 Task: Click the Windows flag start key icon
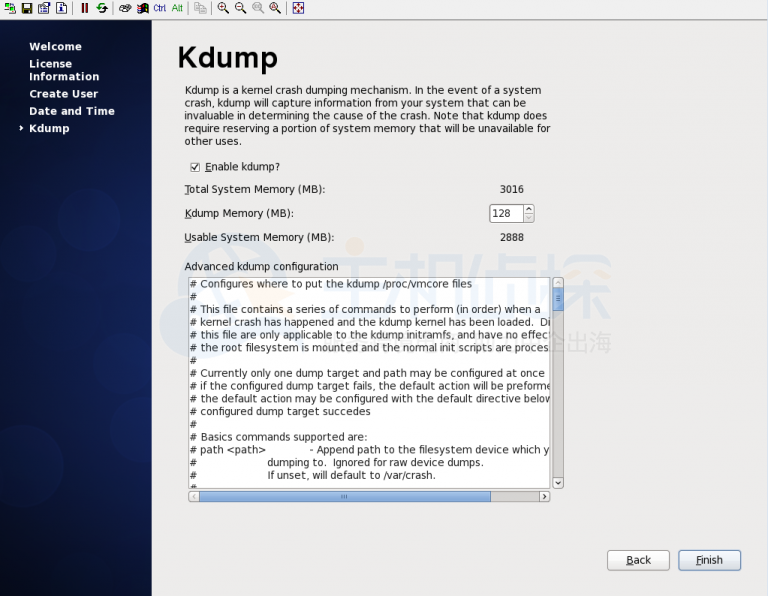[x=143, y=8]
